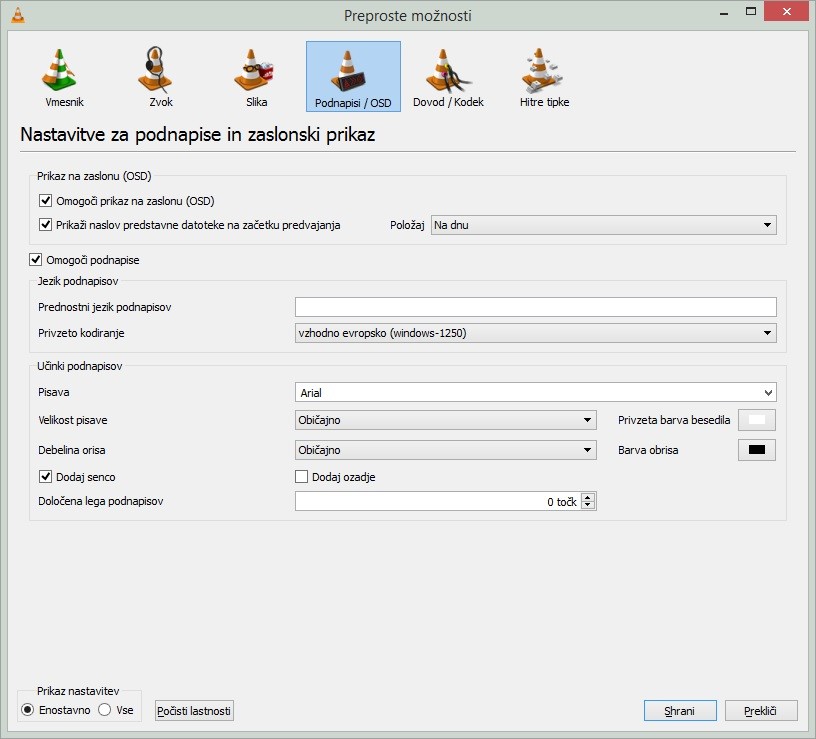Click the Prednostni jezik podnapisov text field
The image size is (816, 739).
tap(535, 307)
